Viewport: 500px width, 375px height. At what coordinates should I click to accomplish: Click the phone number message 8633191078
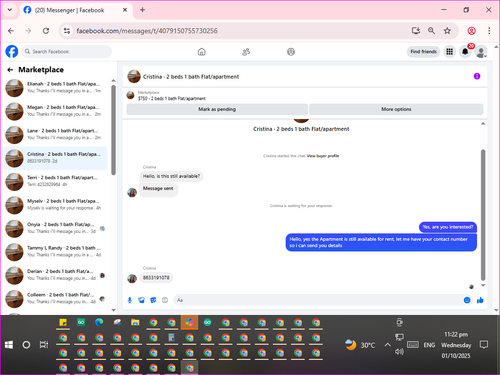[156, 278]
